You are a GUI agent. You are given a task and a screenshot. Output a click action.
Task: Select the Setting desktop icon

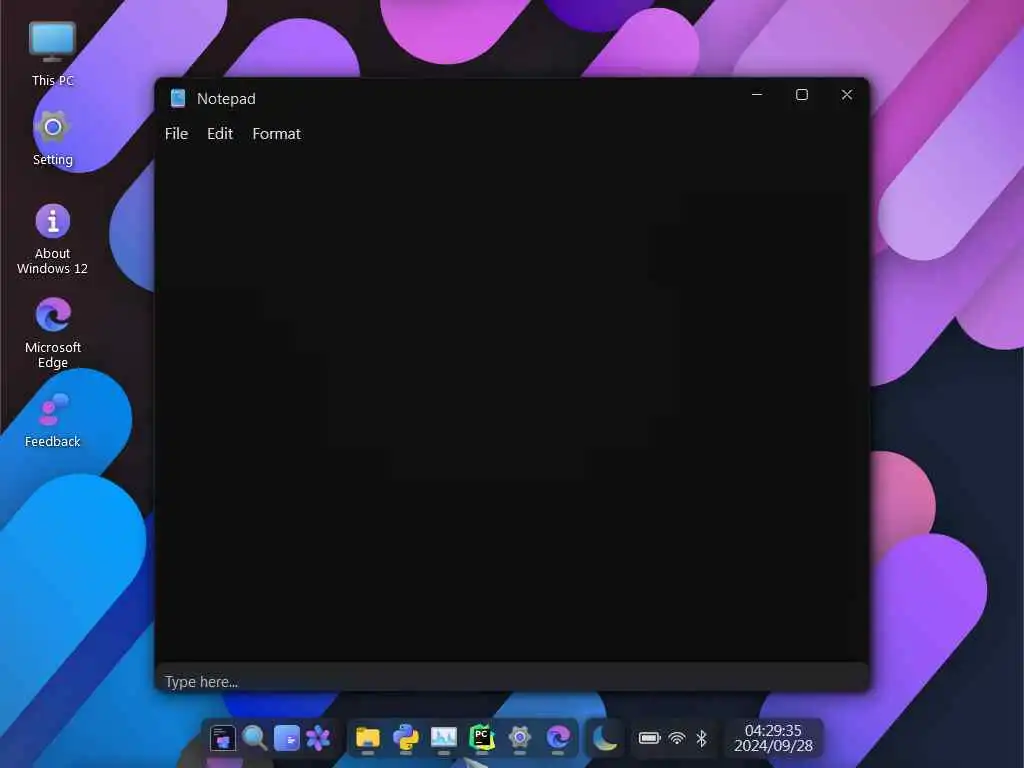[x=53, y=138]
